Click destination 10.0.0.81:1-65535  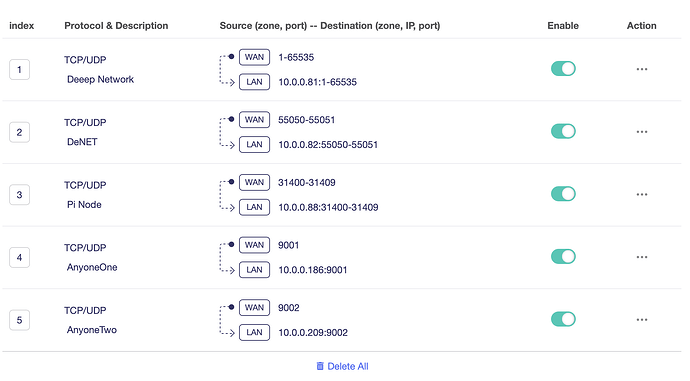point(317,82)
